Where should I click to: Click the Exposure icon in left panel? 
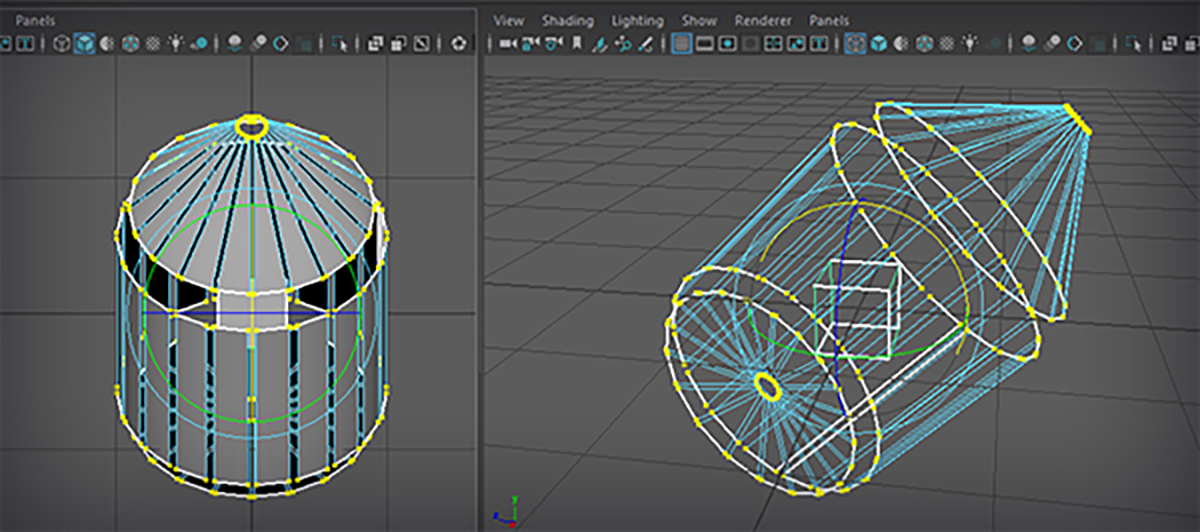(458, 43)
